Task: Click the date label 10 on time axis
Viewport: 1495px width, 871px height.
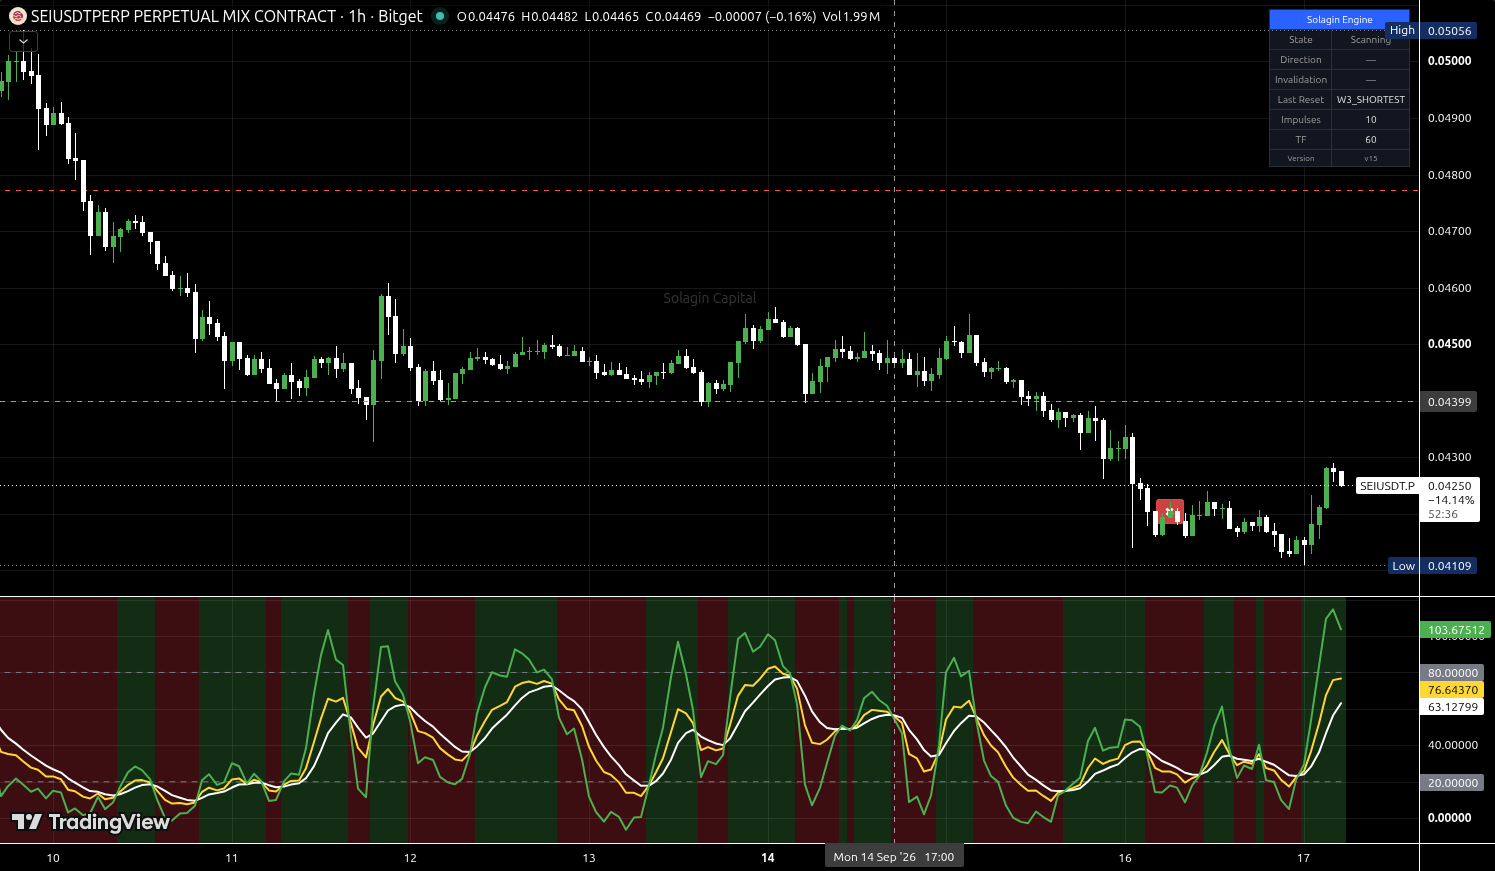Action: 53,857
